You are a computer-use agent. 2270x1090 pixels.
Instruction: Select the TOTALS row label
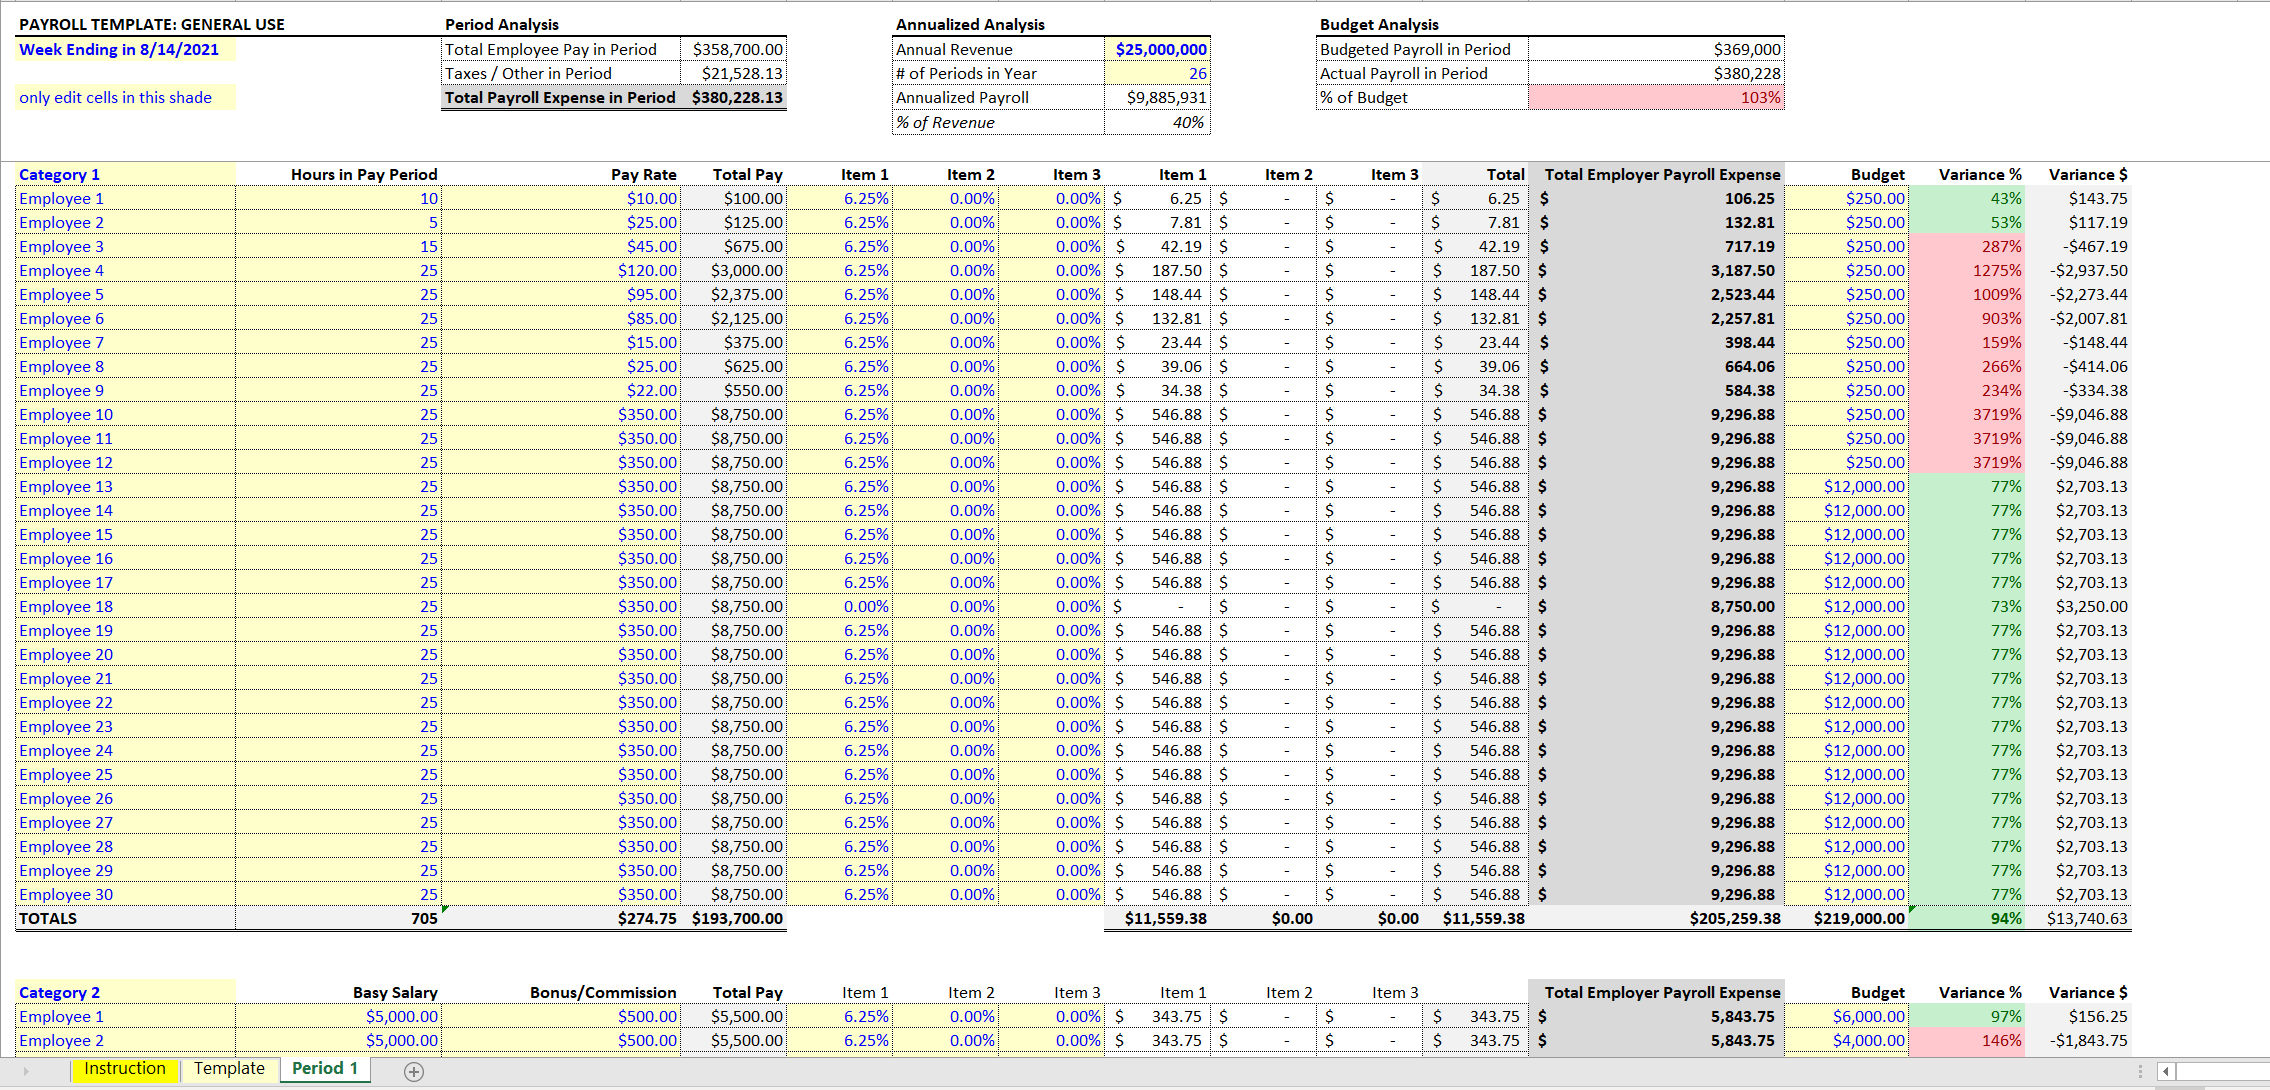(126, 918)
